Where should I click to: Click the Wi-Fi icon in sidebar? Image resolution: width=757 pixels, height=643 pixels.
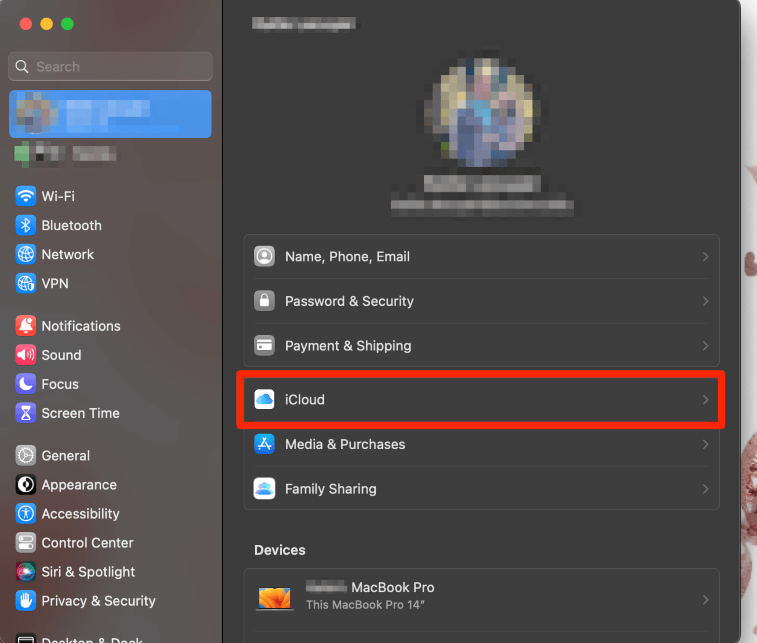click(25, 196)
